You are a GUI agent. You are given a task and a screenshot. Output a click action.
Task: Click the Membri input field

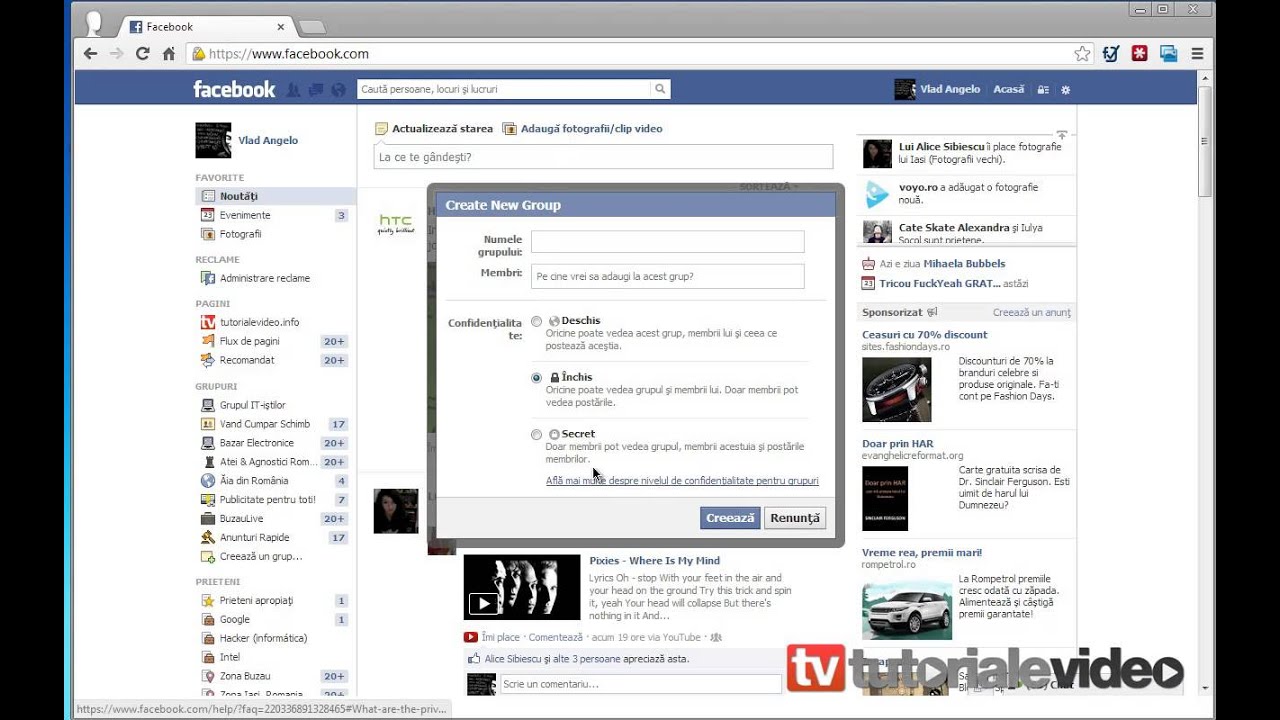(x=668, y=276)
